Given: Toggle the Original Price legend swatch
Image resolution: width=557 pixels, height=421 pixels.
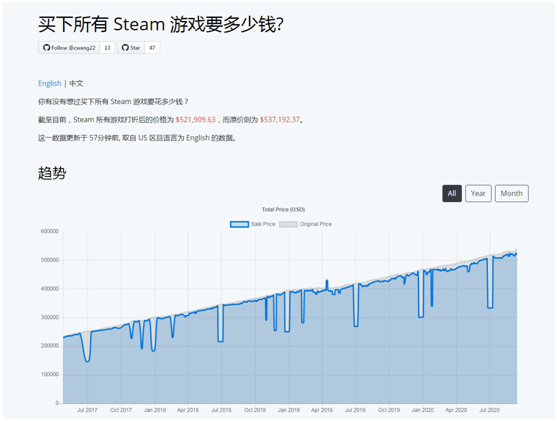Looking at the screenshot, I should pos(288,224).
